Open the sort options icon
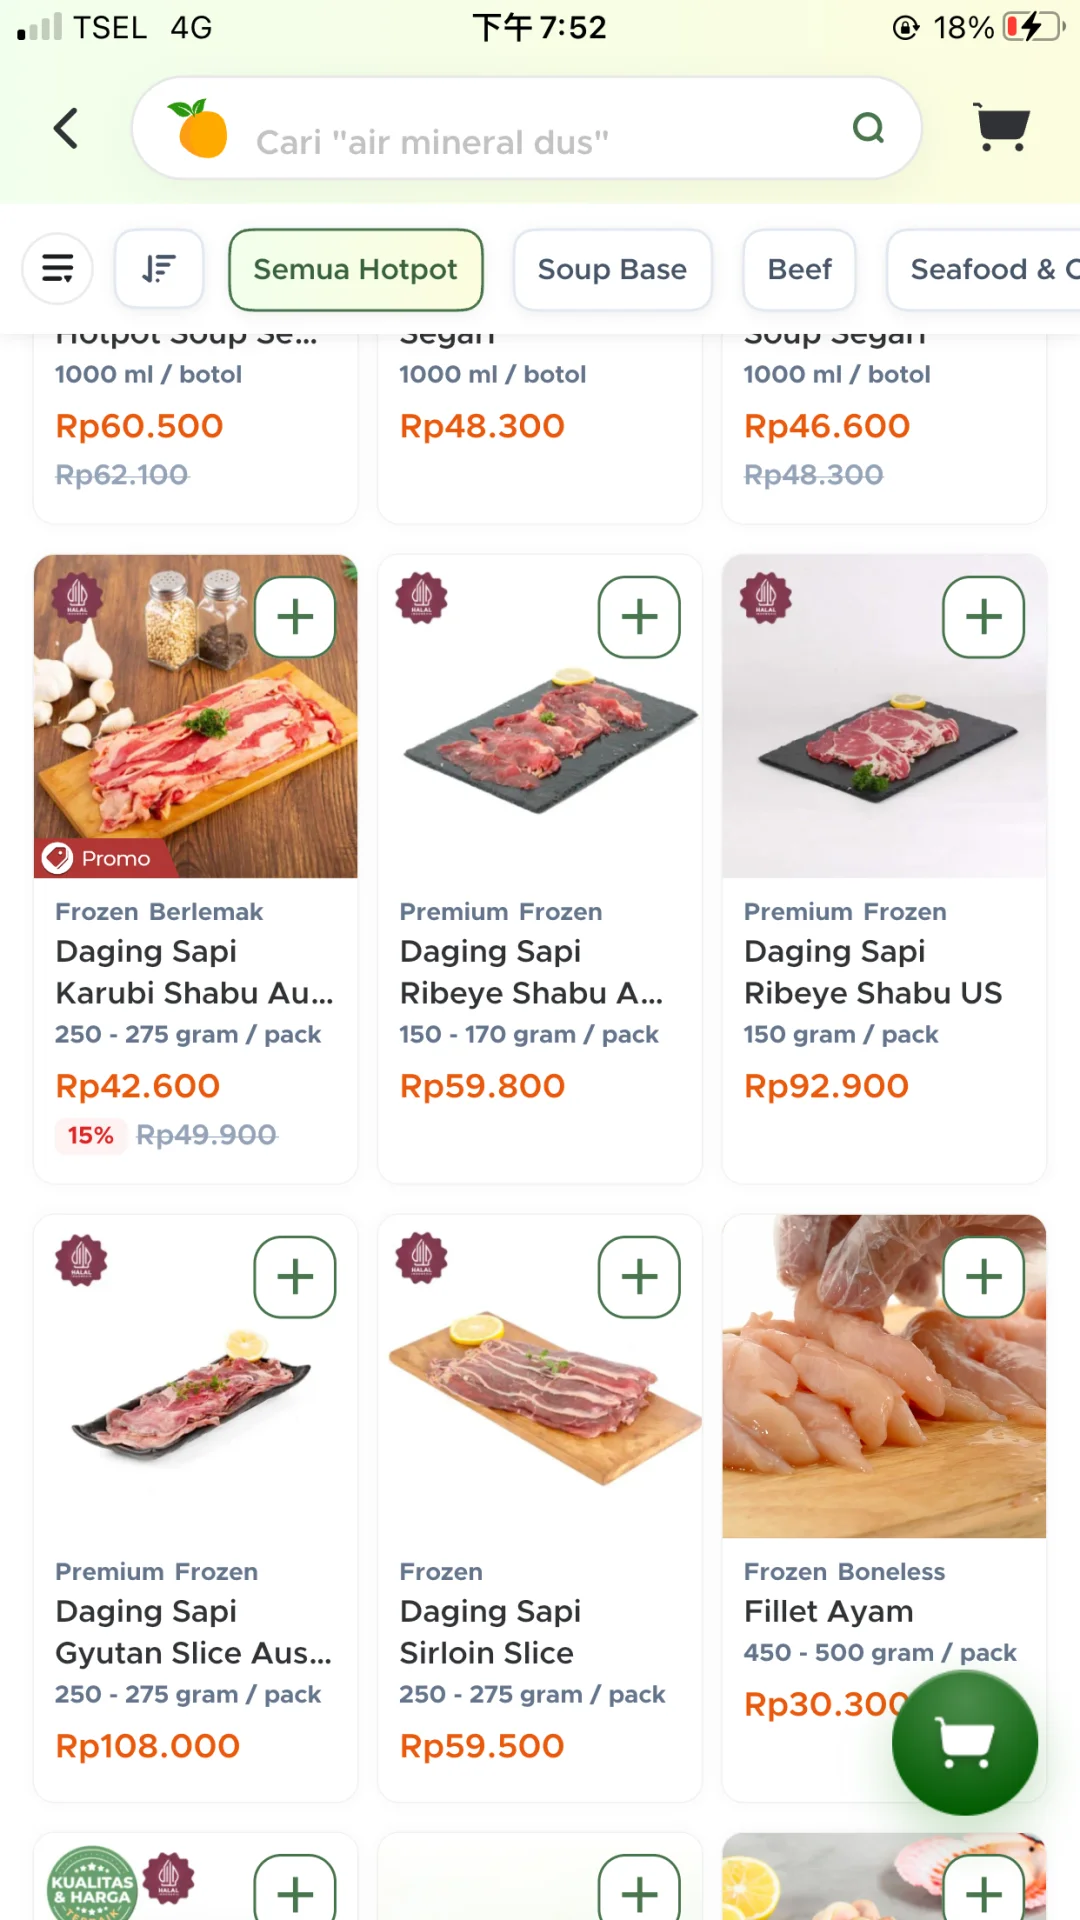Image resolution: width=1080 pixels, height=1920 pixels. [159, 269]
